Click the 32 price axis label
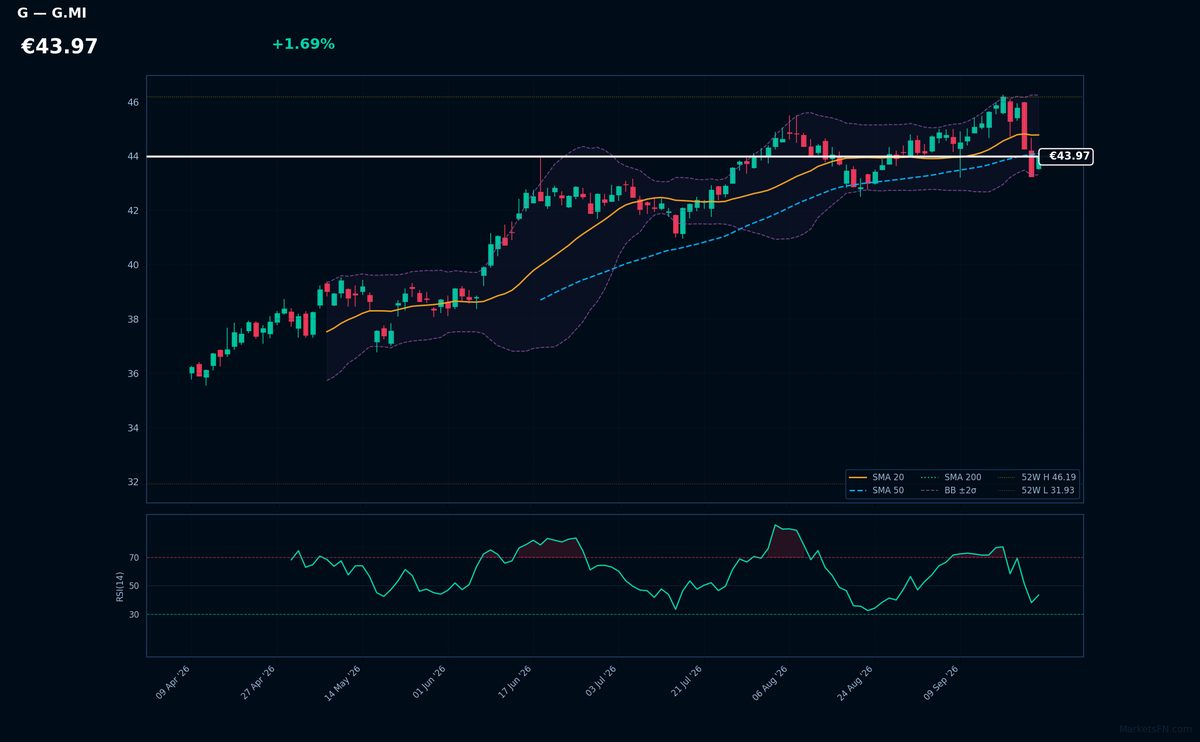The height and width of the screenshot is (742, 1200). pyautogui.click(x=133, y=482)
